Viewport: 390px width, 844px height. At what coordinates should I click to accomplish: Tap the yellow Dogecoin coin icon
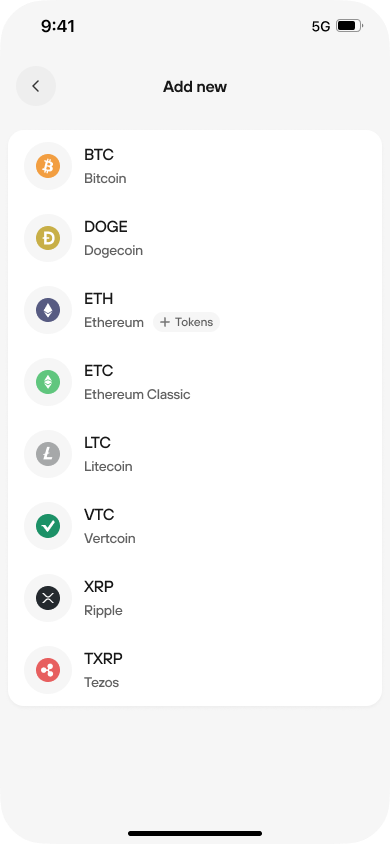point(48,238)
